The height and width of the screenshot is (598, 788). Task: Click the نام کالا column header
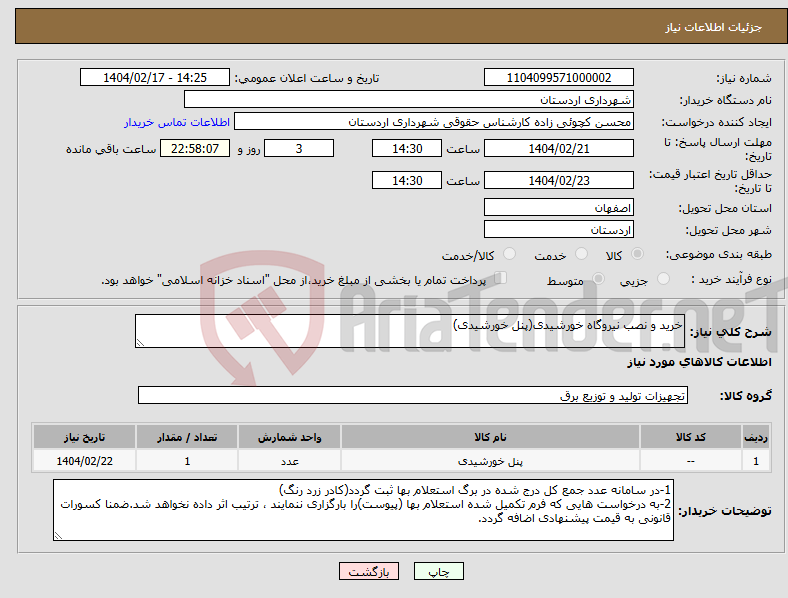point(490,437)
